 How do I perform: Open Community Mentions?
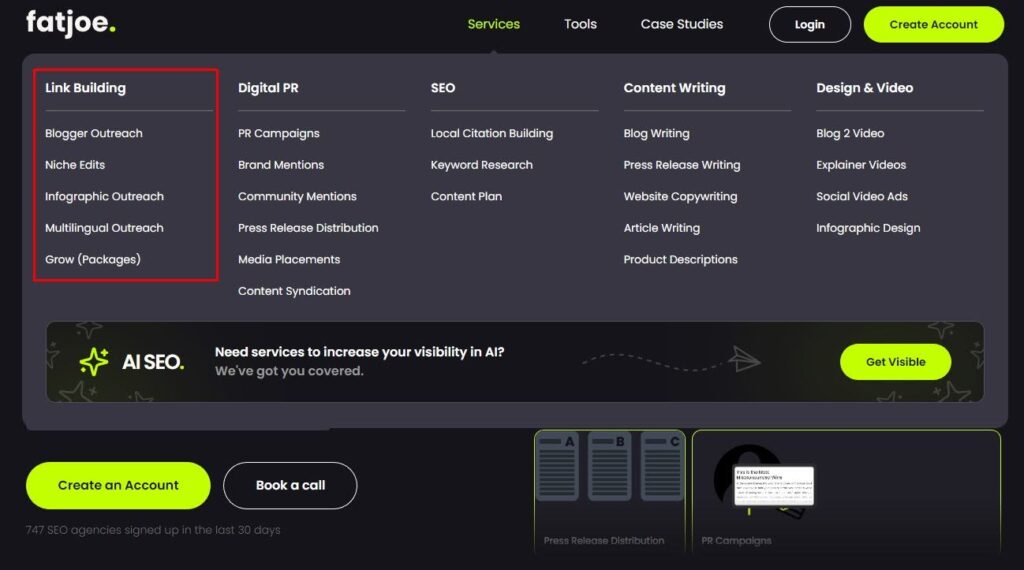[x=297, y=197]
